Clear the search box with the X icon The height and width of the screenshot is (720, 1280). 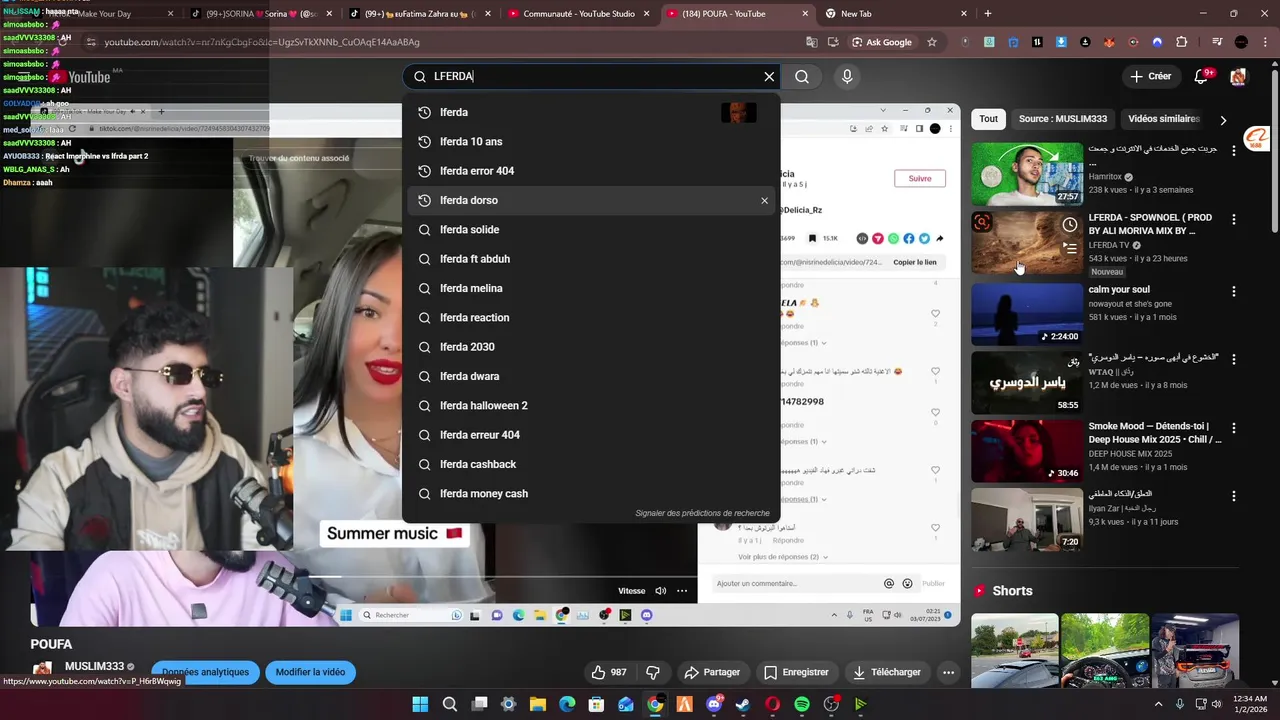[769, 77]
